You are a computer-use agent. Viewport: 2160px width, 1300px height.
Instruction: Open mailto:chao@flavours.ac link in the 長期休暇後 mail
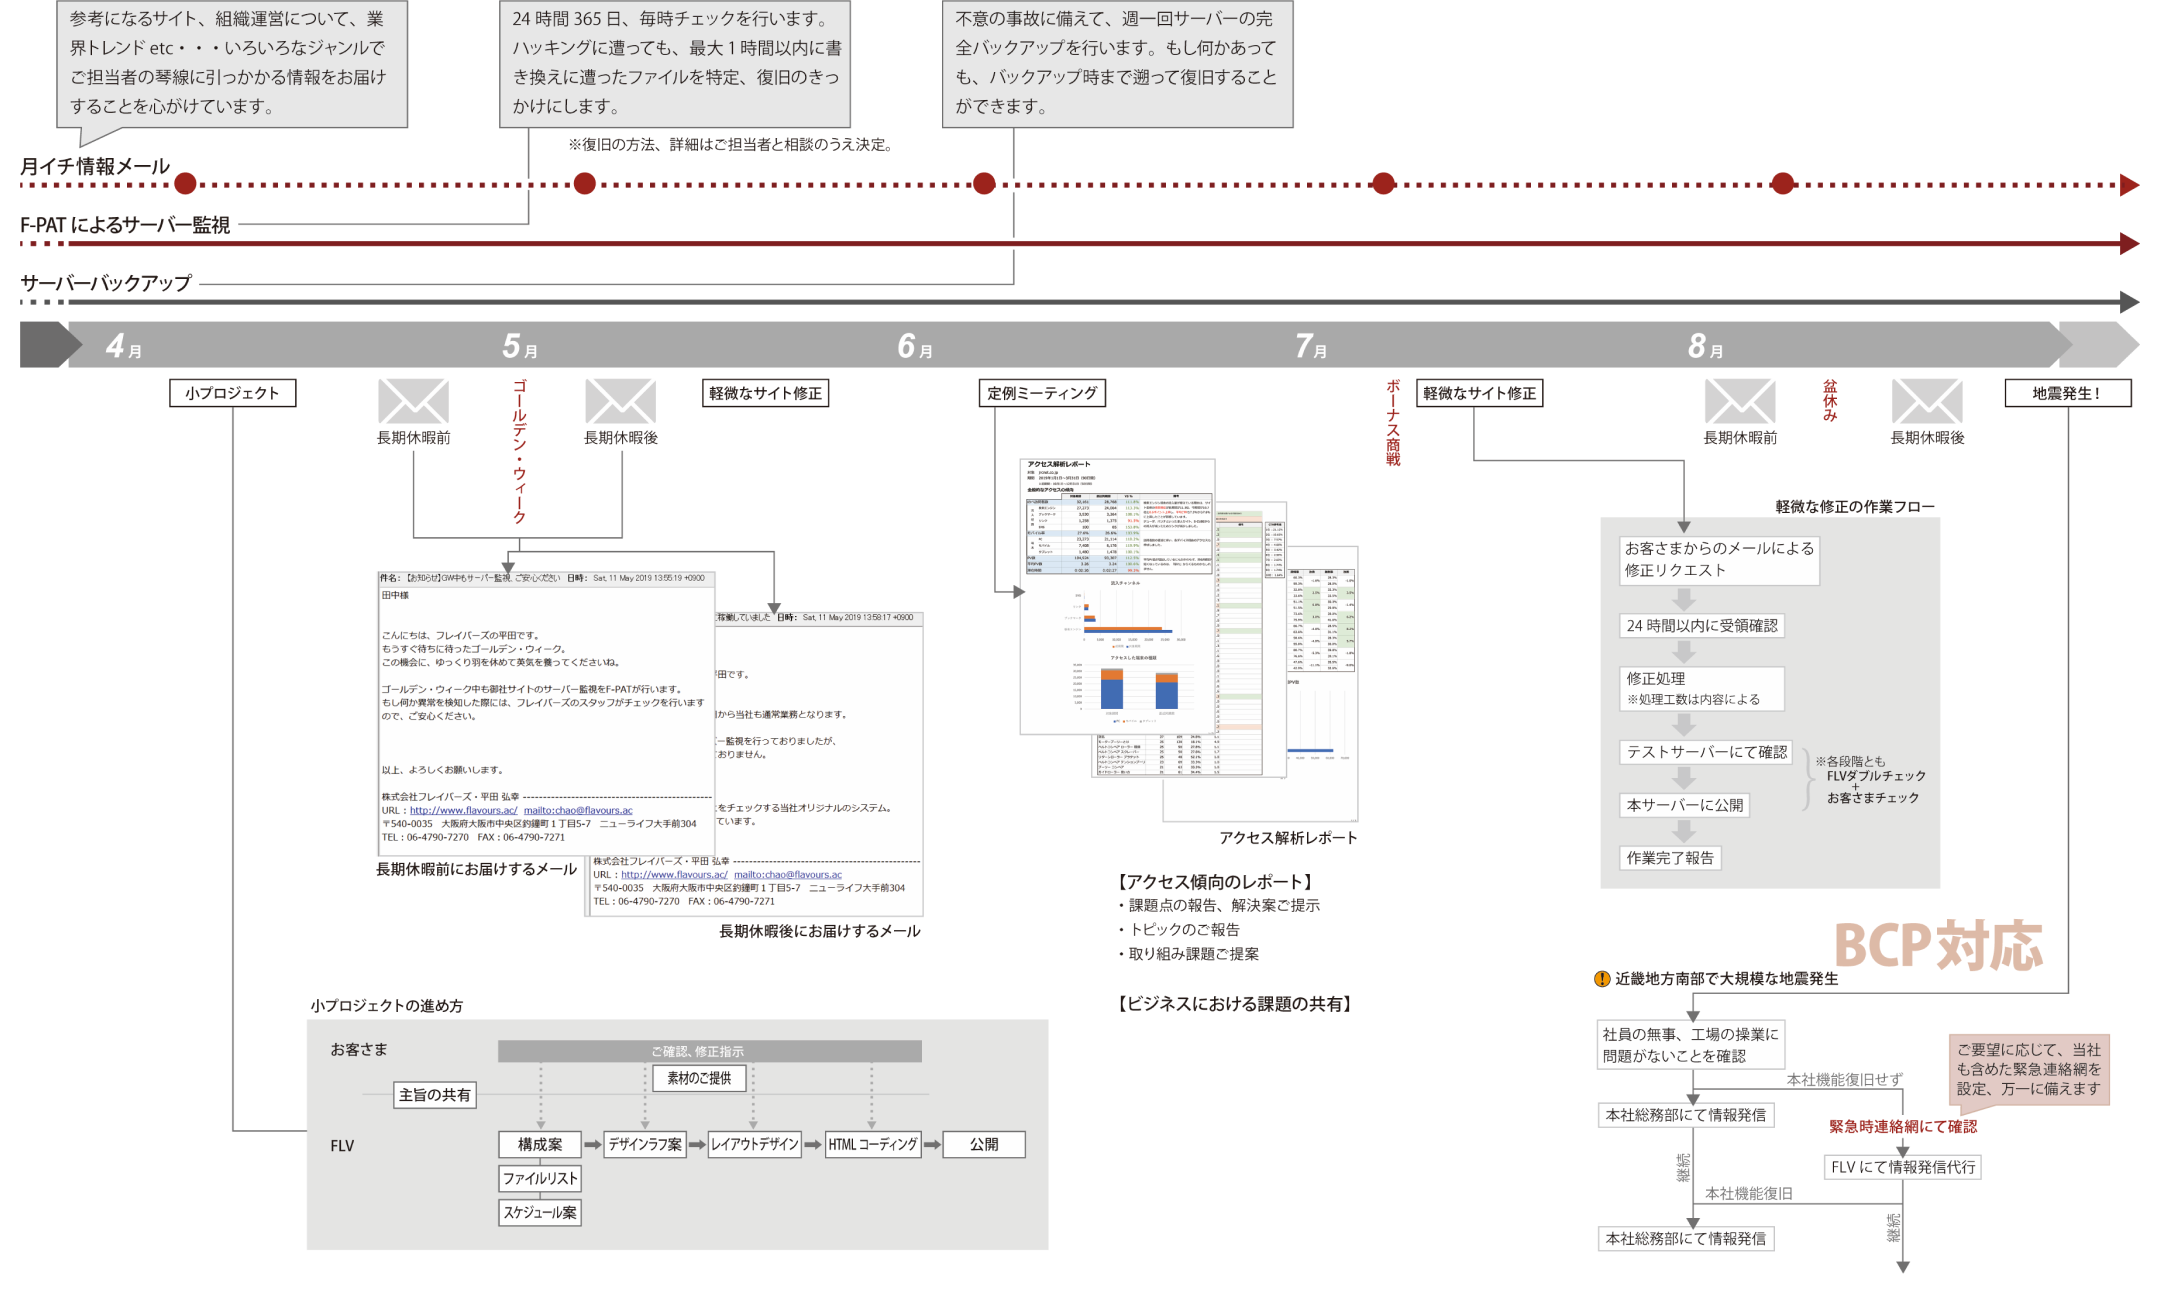(788, 875)
